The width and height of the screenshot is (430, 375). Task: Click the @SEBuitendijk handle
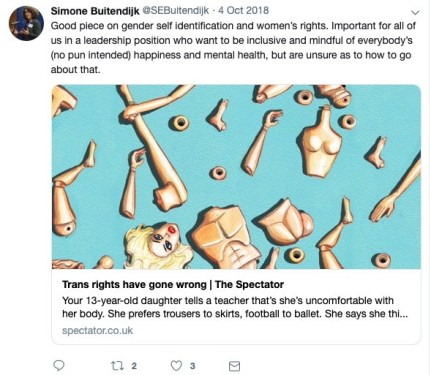(x=176, y=11)
